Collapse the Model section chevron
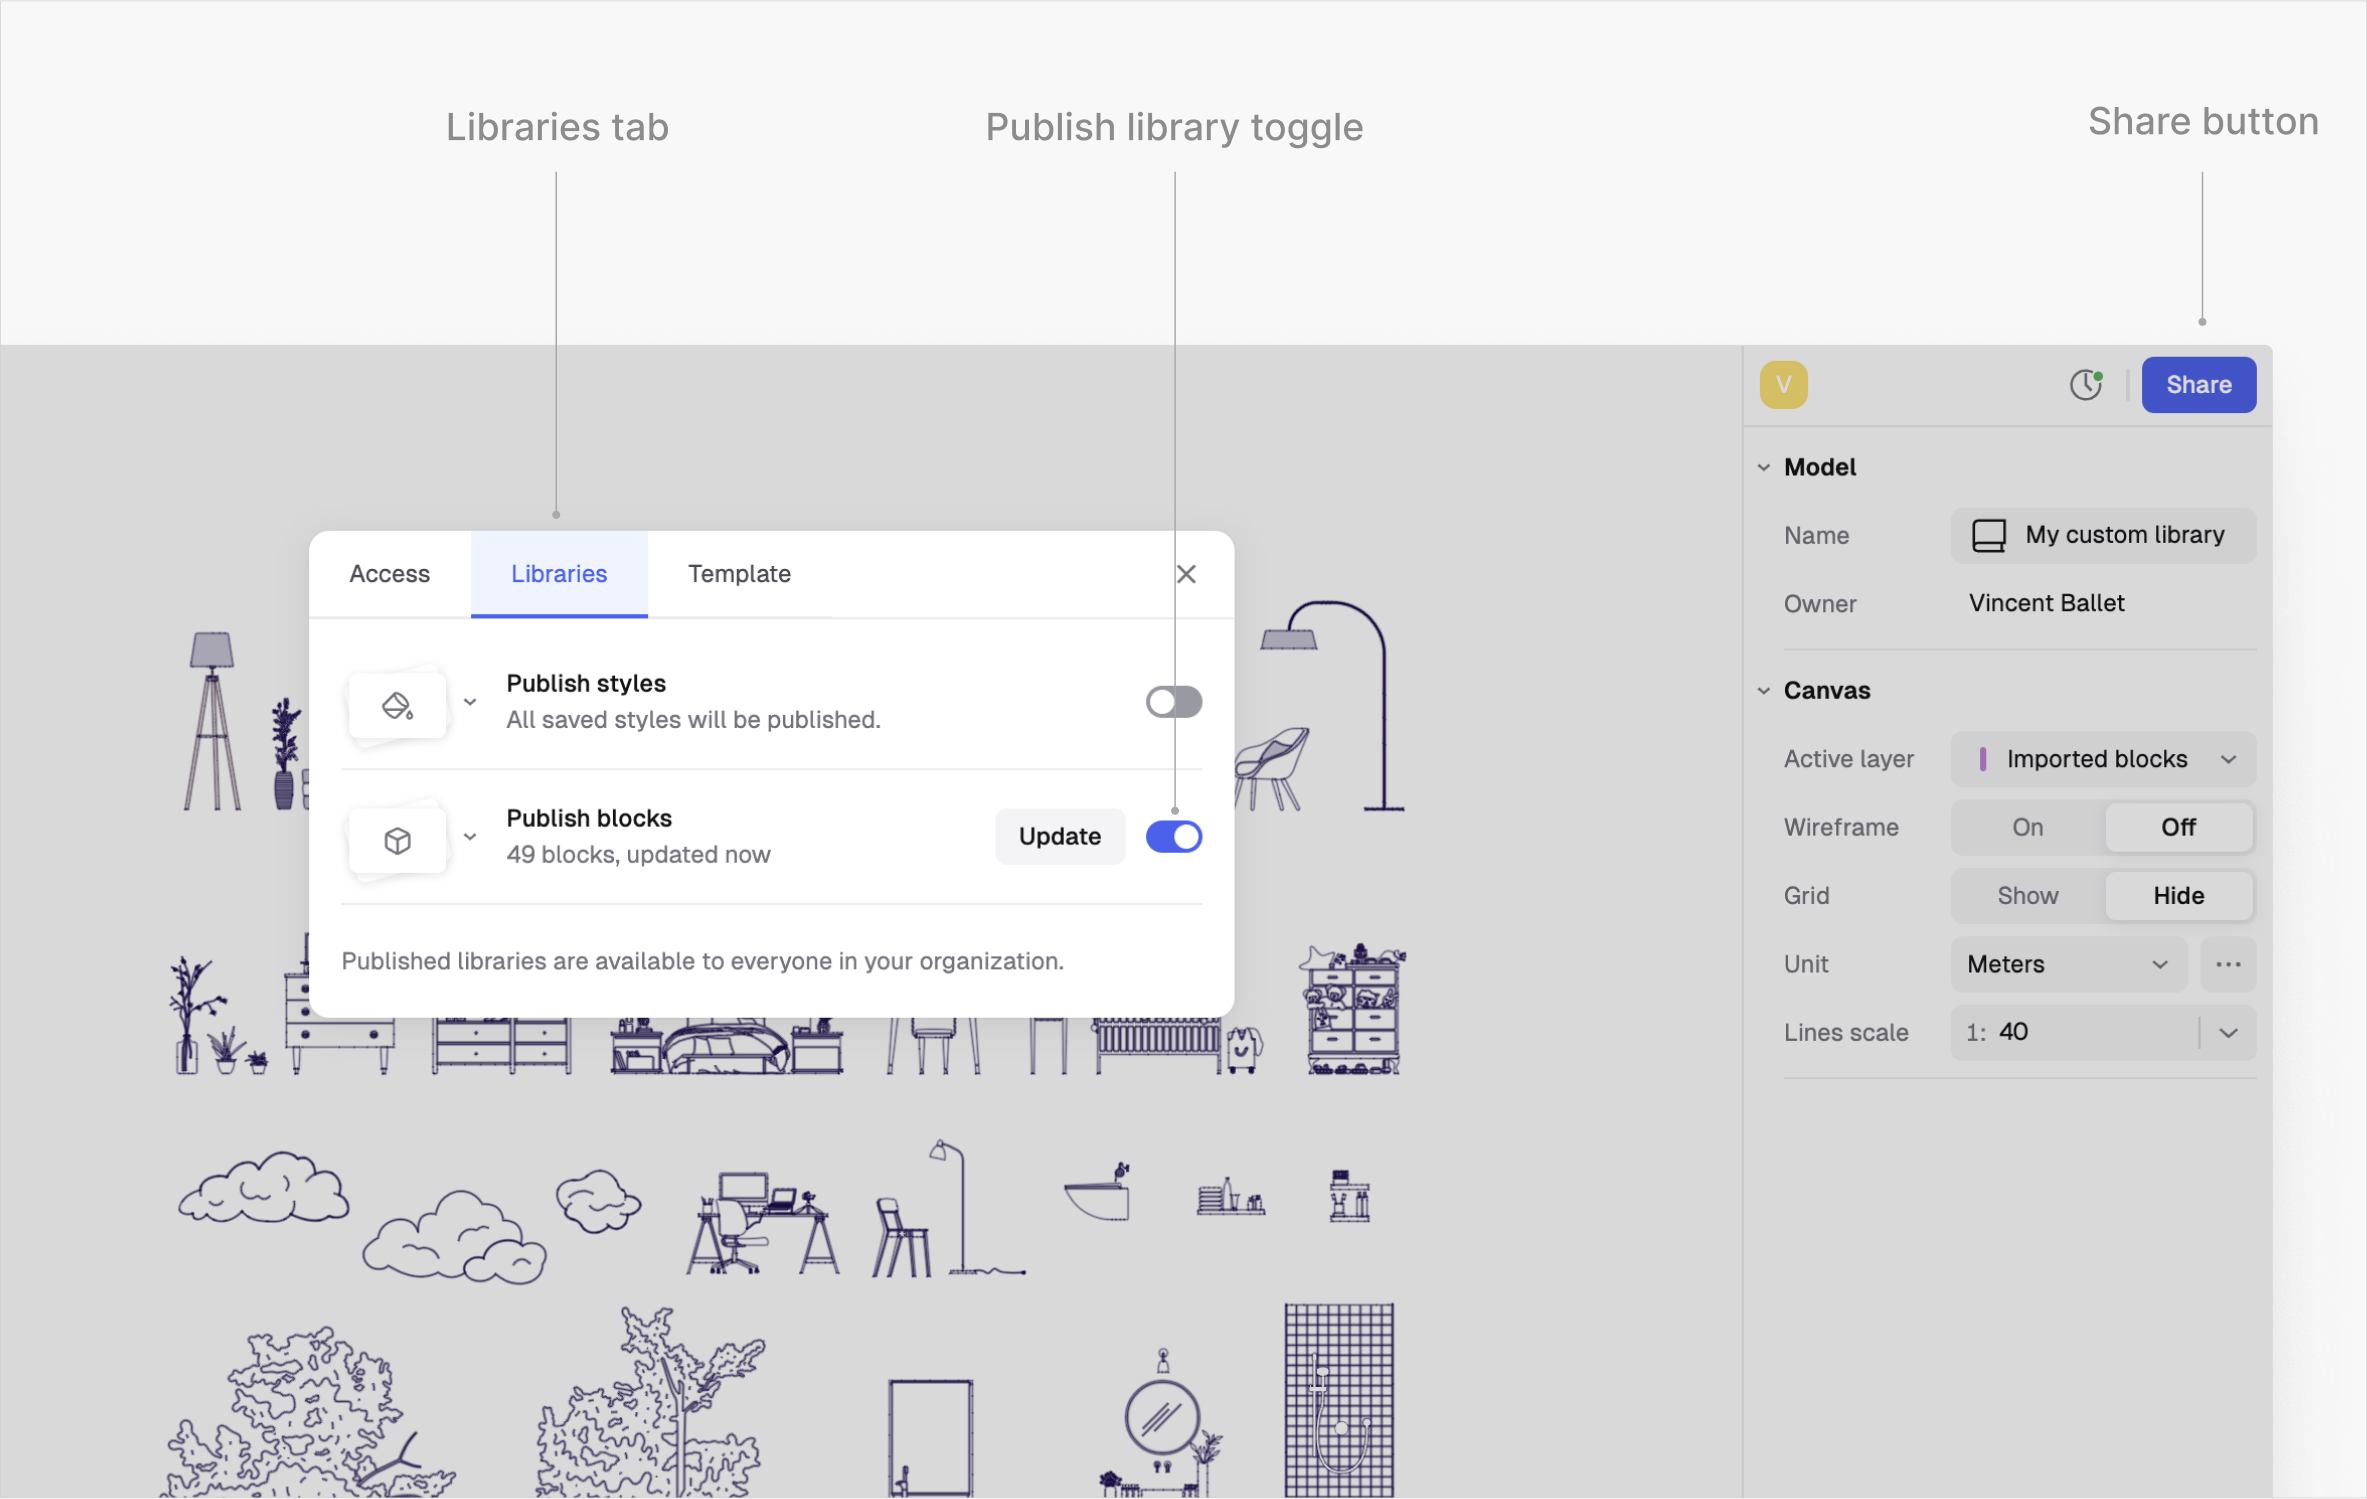Image resolution: width=2367 pixels, height=1499 pixels. click(1764, 467)
